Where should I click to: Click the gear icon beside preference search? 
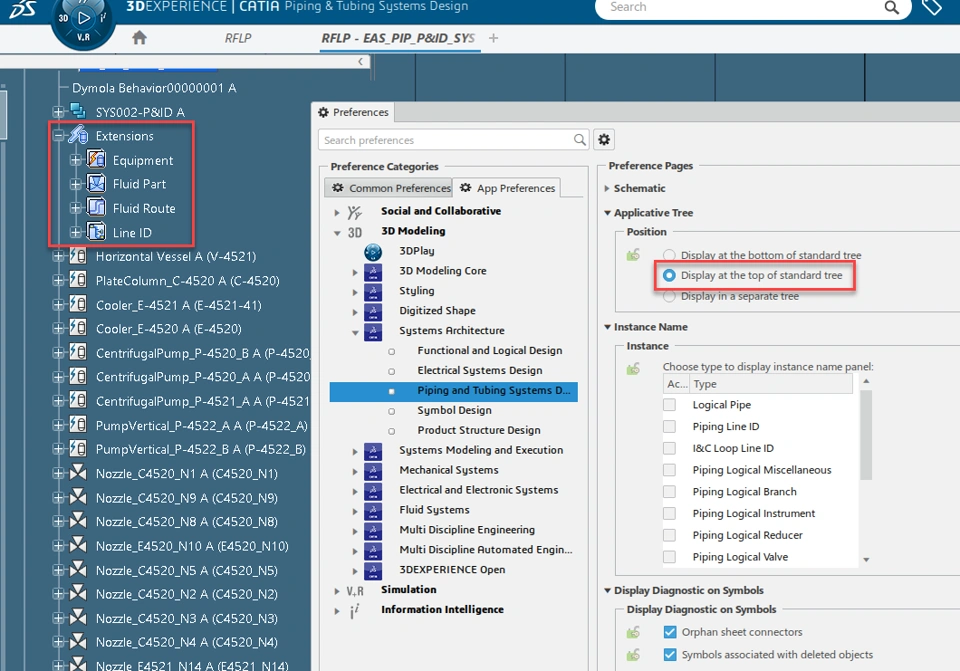click(604, 140)
